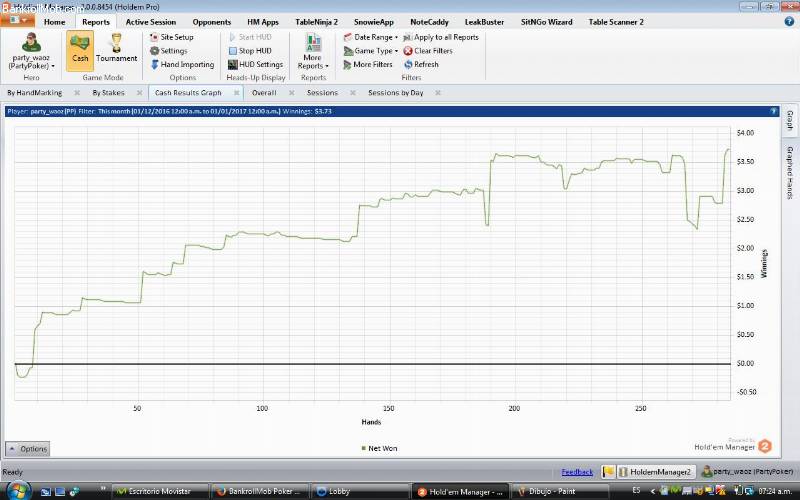Apply filters to all Reports
The height and width of the screenshot is (500, 800).
441,37
